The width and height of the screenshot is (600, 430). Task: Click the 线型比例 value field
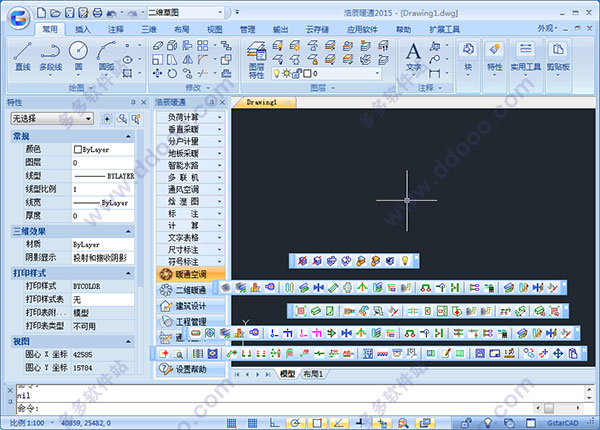[x=103, y=189]
